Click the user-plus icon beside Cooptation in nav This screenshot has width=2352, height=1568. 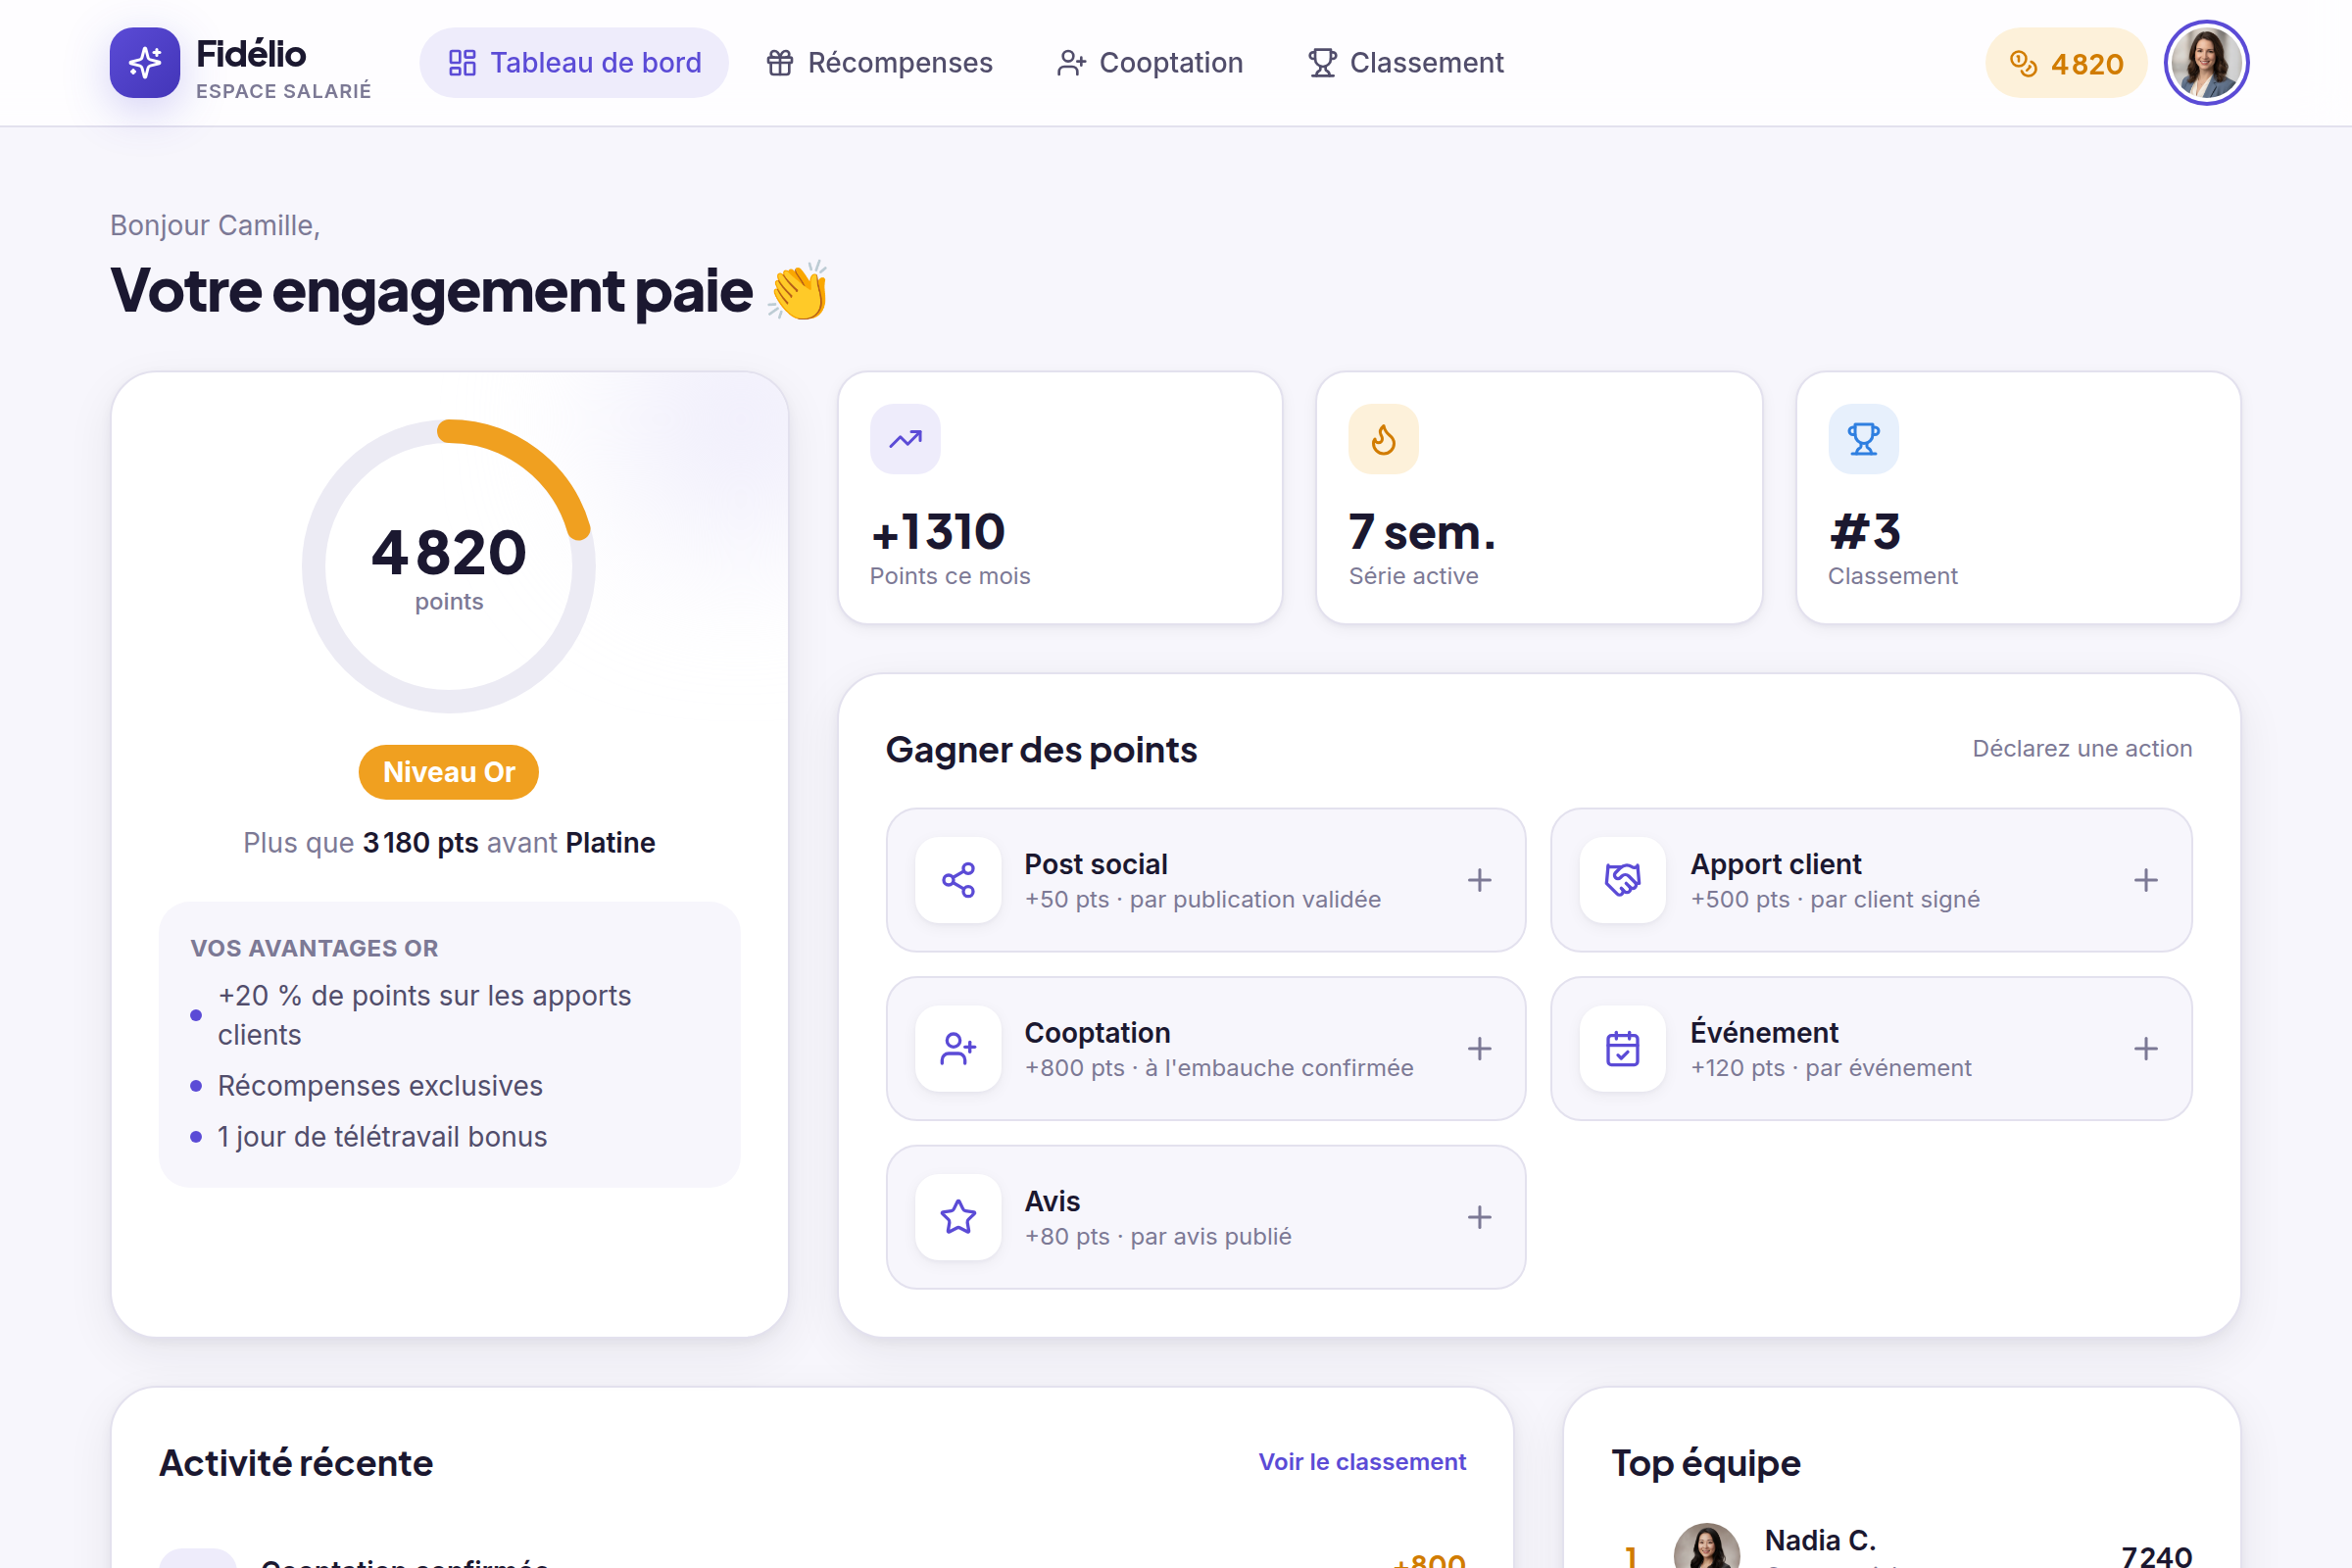(1072, 63)
